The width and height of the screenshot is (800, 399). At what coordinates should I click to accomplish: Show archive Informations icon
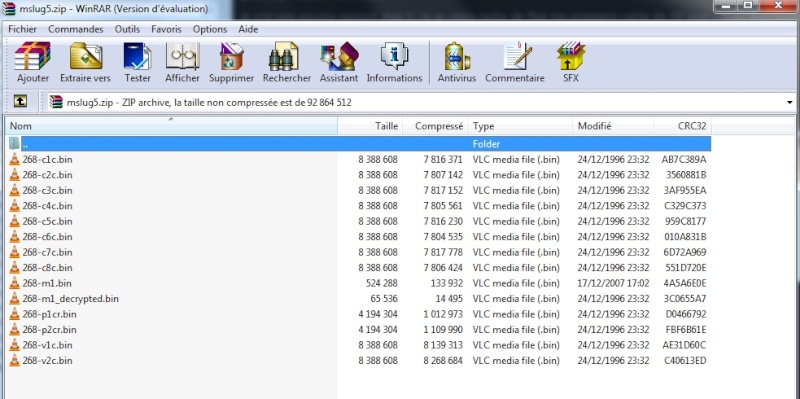coord(394,56)
